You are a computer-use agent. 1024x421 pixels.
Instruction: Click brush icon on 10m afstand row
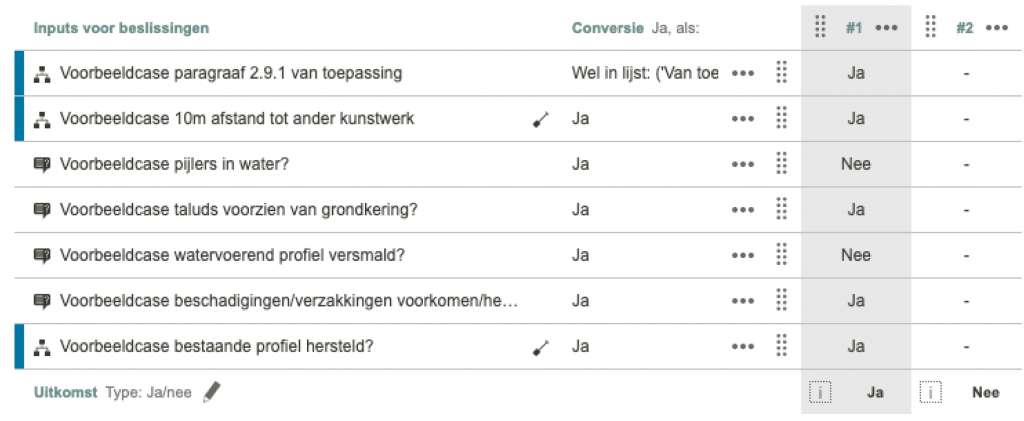click(x=541, y=119)
